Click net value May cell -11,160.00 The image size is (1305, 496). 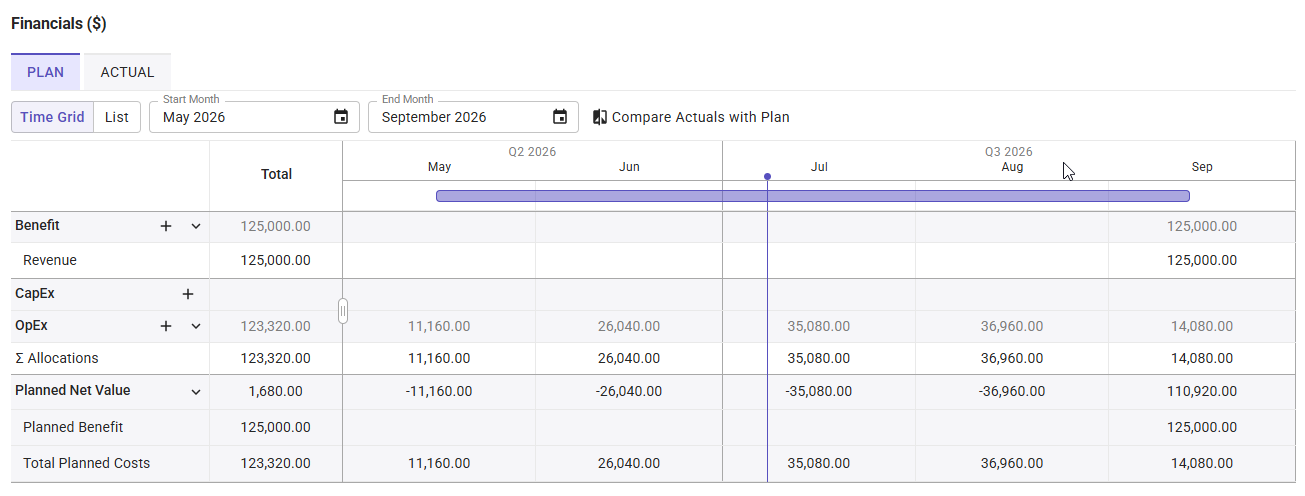[x=439, y=391]
